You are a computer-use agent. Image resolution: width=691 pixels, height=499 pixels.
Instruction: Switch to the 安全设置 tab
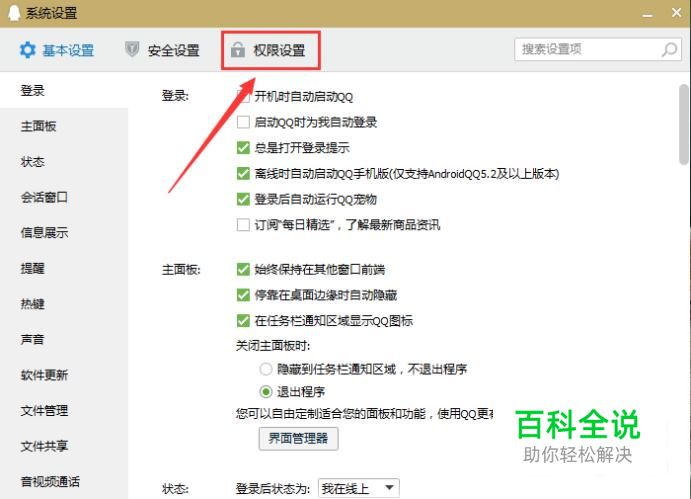pos(162,50)
